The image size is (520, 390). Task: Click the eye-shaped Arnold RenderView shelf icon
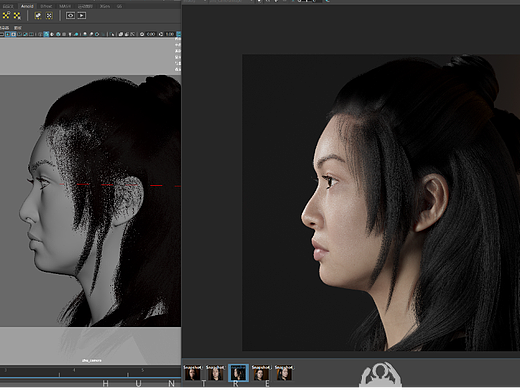[x=70, y=15]
